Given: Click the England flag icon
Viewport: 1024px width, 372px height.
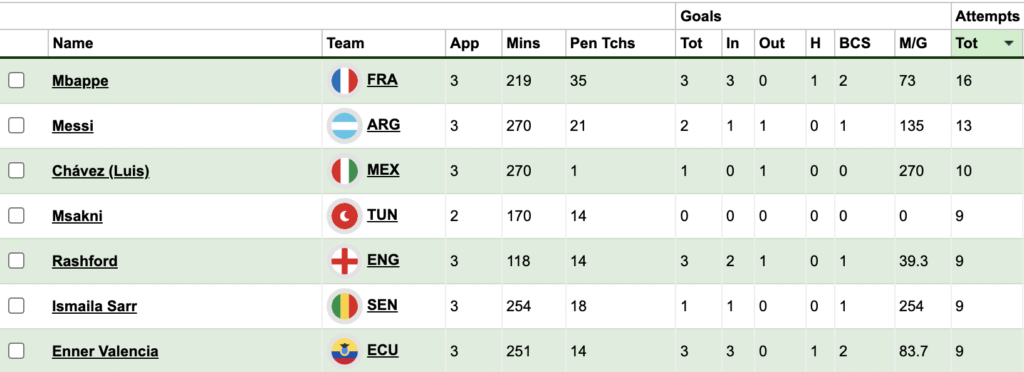Looking at the screenshot, I should coord(344,261).
